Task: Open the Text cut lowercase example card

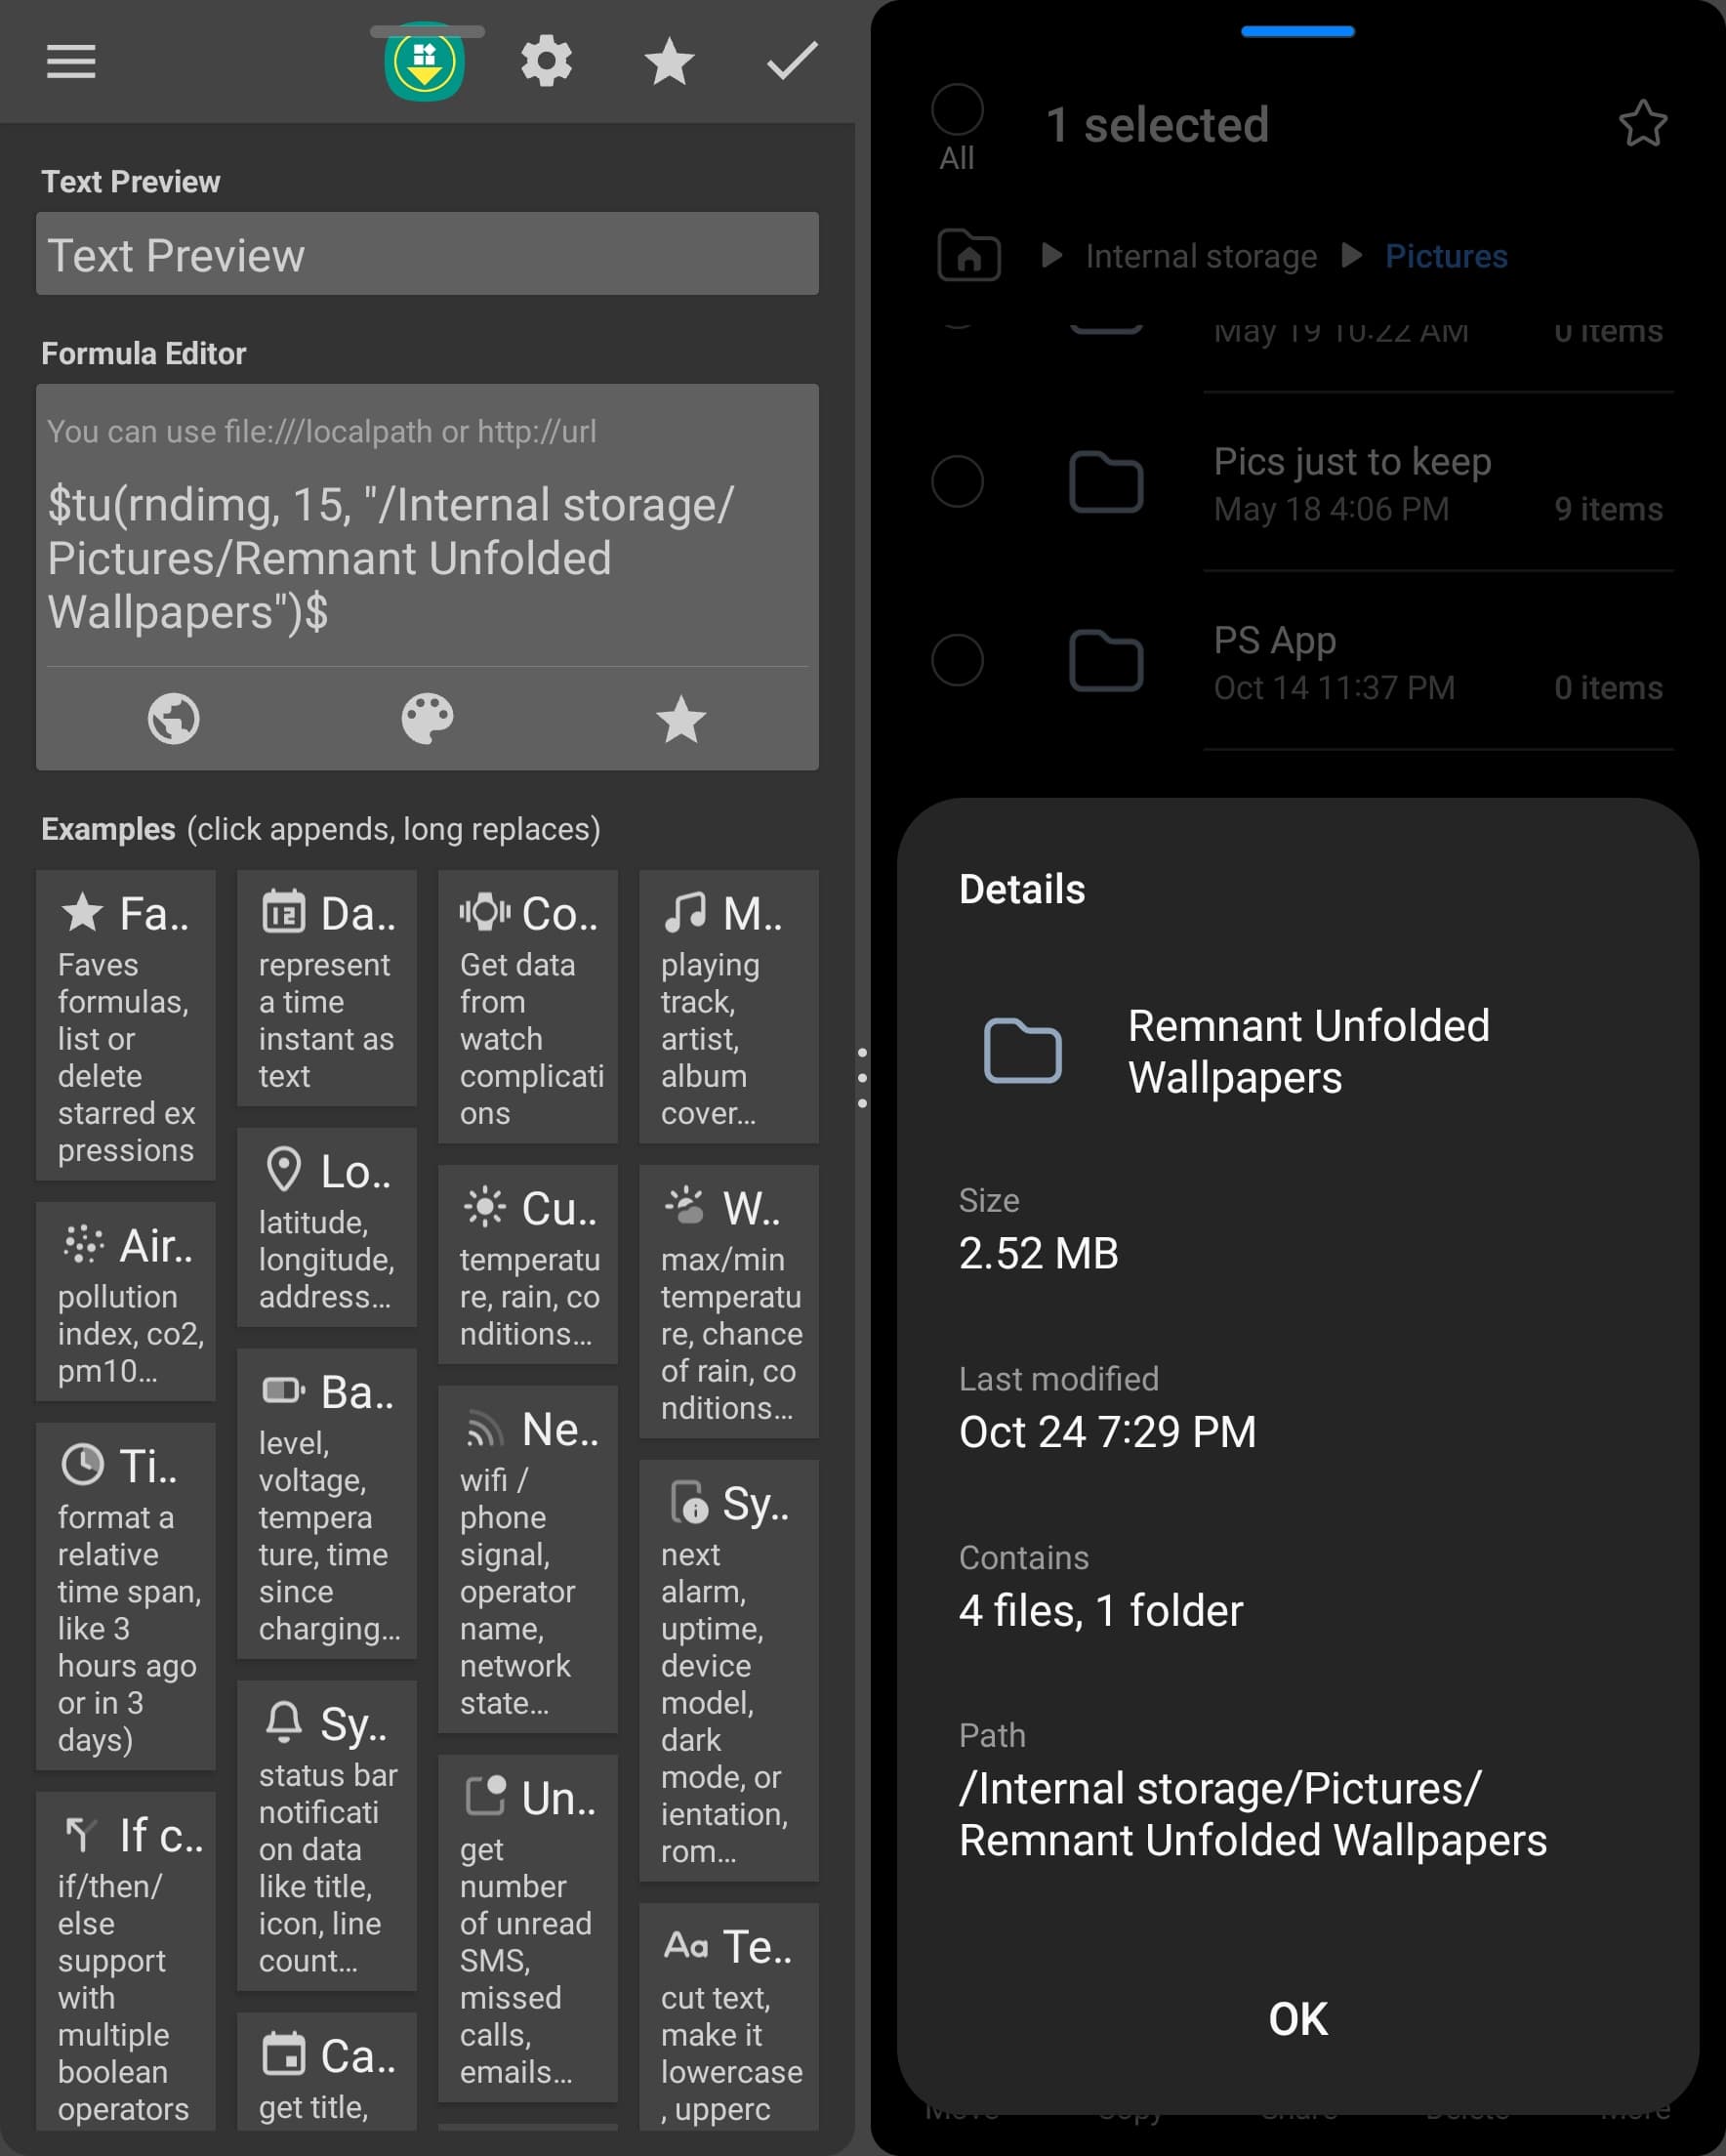Action: (729, 2016)
